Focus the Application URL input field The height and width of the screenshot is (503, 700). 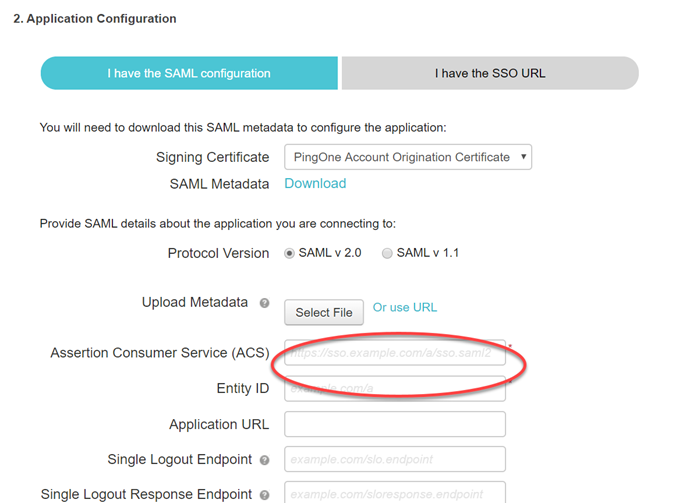tap(395, 424)
